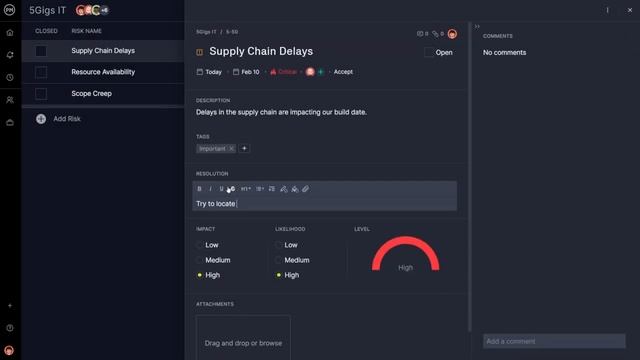Set Impact to Low

200,245
